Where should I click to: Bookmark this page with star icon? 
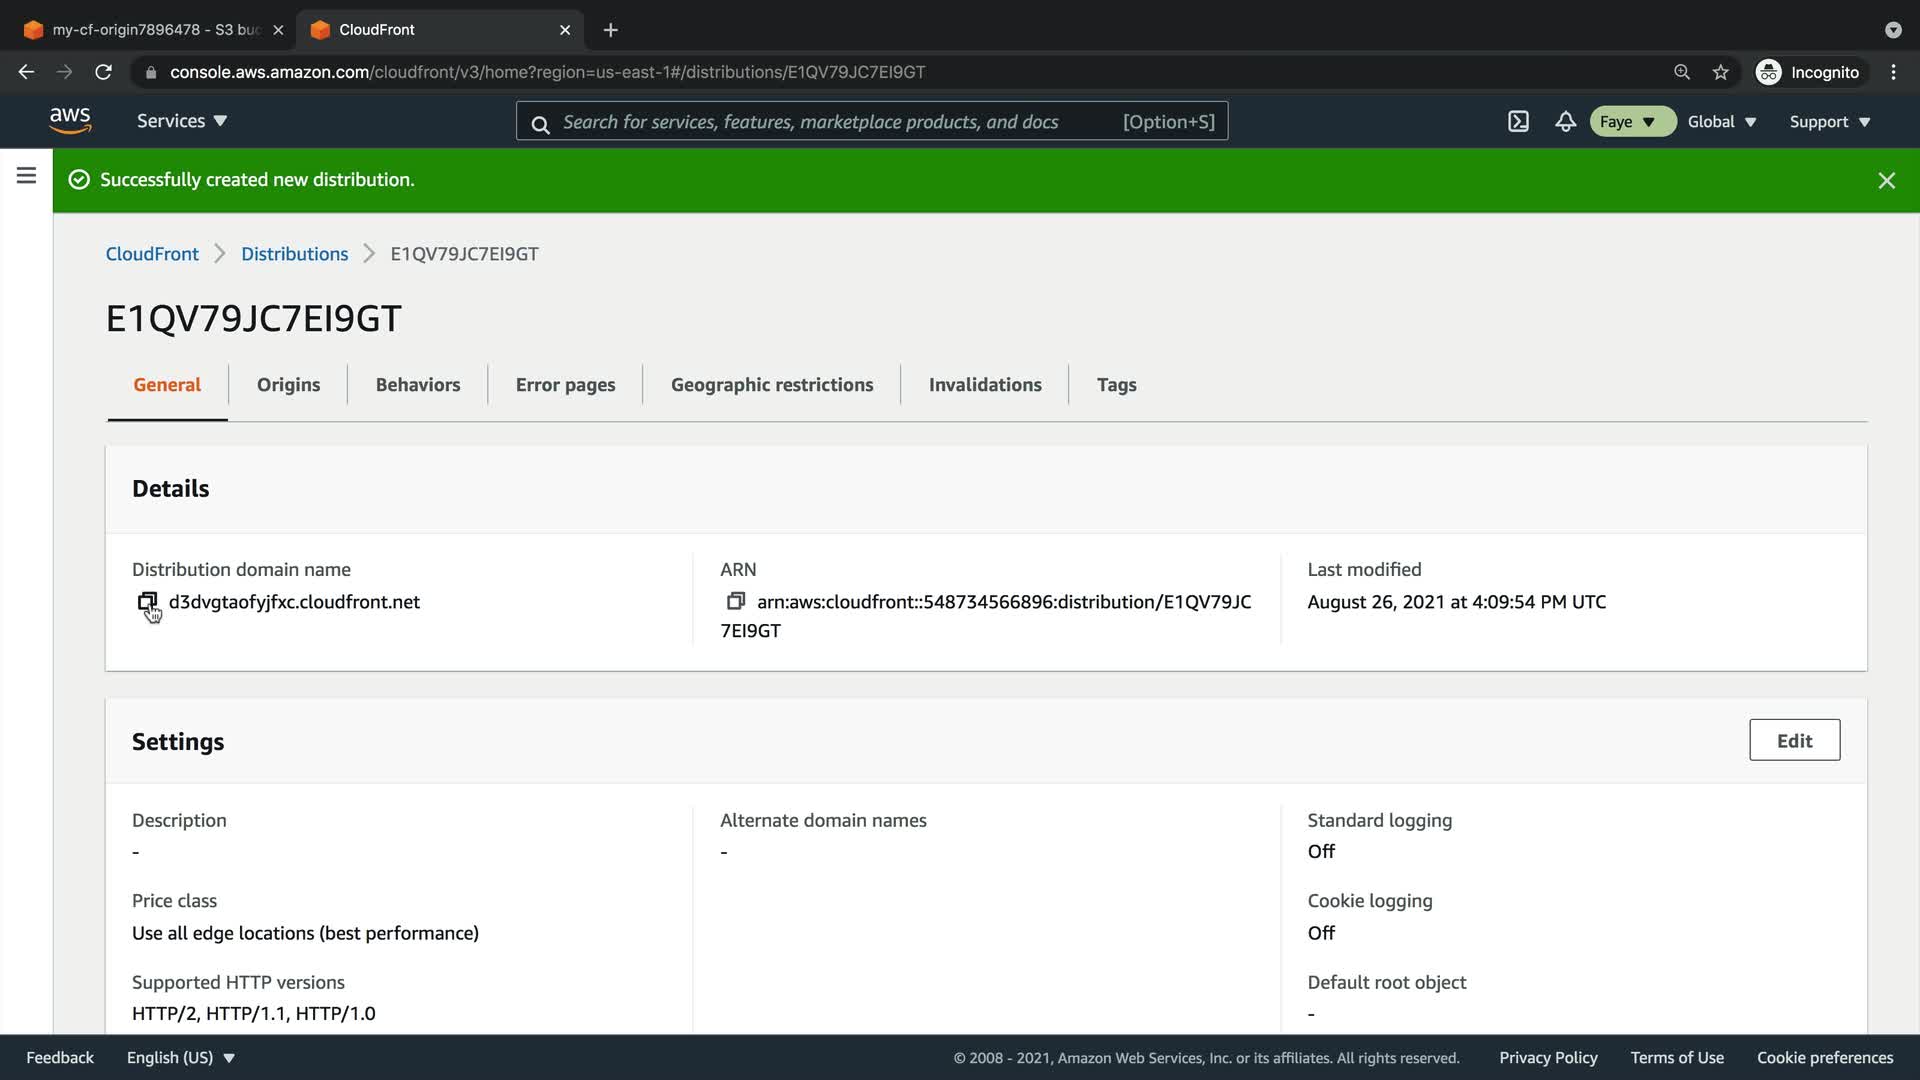[x=1720, y=72]
